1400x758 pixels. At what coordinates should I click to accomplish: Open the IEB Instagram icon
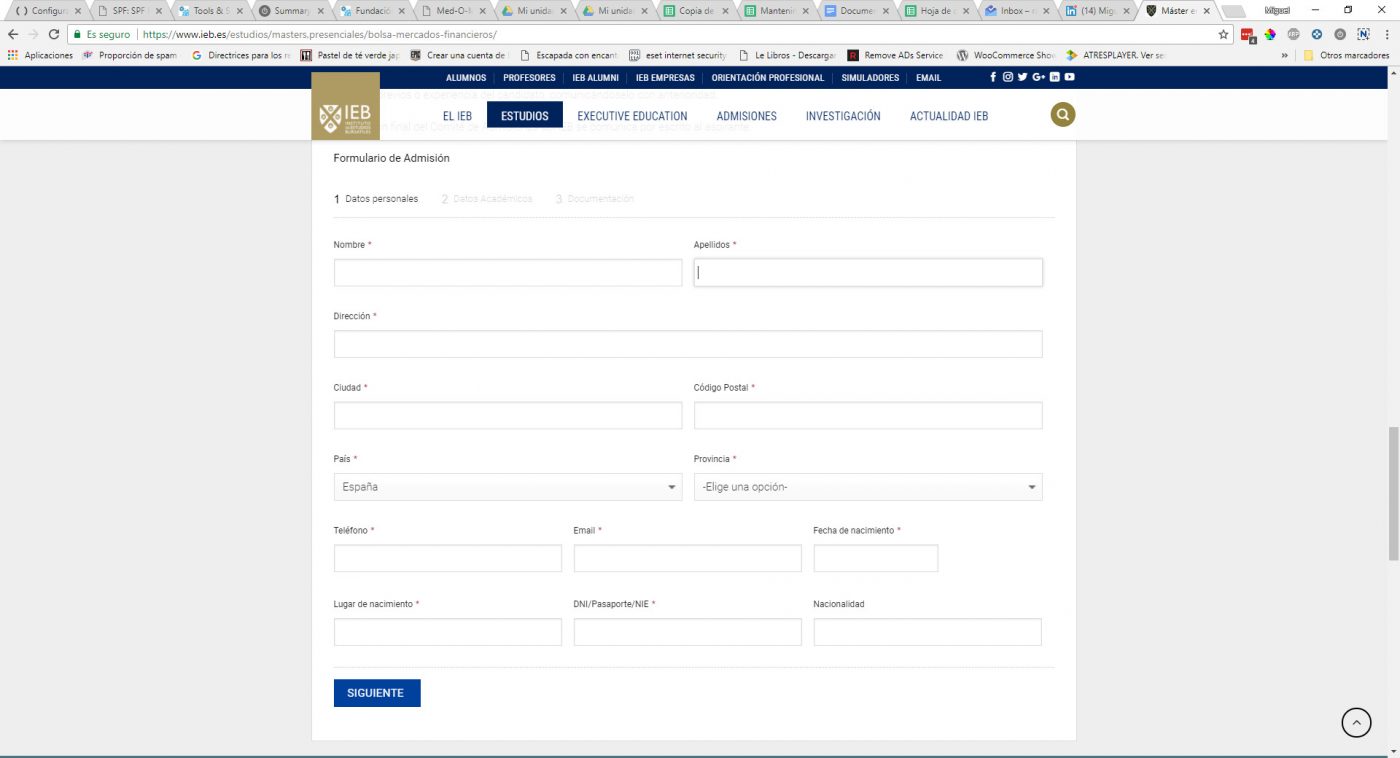click(1008, 77)
